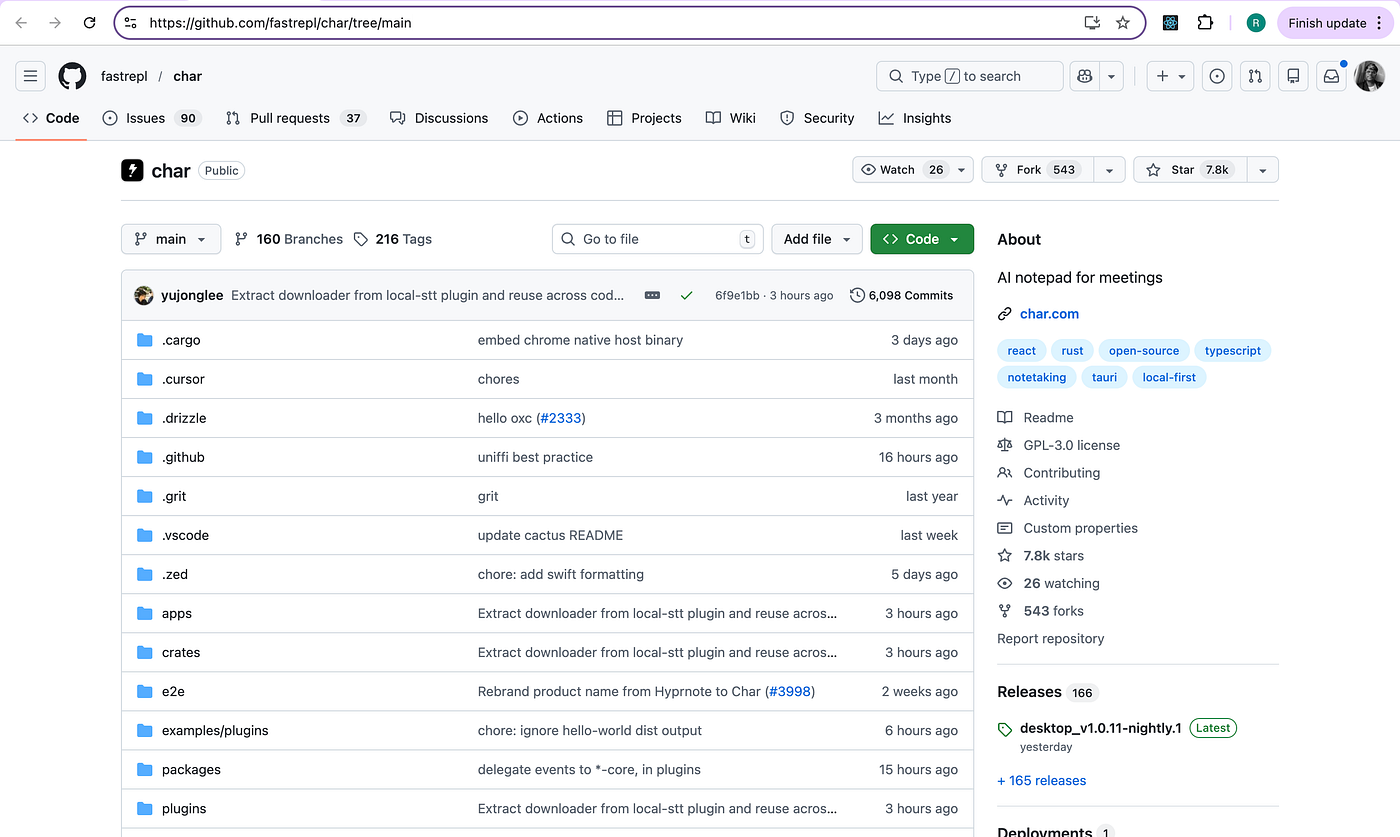Viewport: 1400px width, 837px height.
Task: Open the notifications inbox
Action: click(x=1331, y=76)
